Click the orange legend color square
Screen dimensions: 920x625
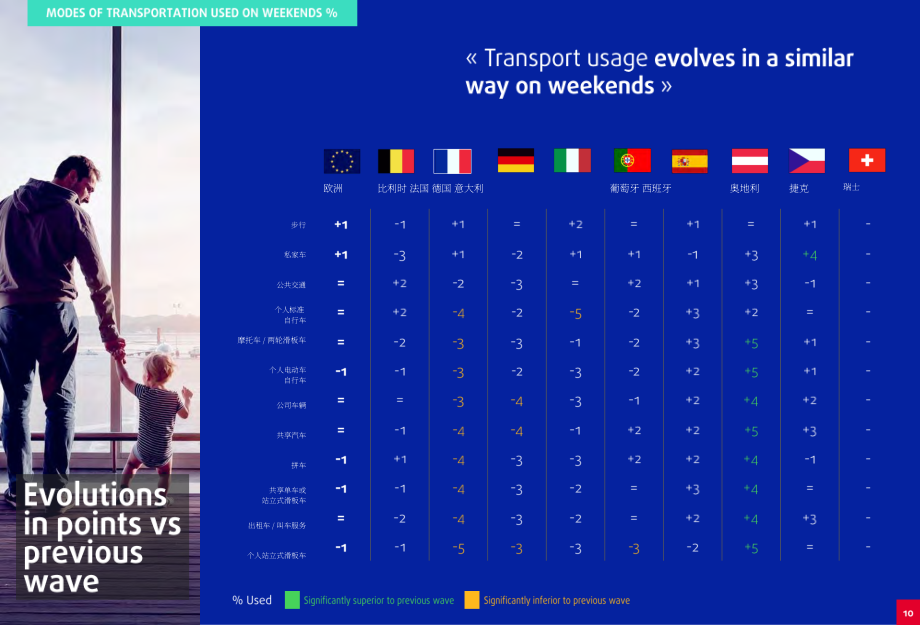[x=472, y=600]
